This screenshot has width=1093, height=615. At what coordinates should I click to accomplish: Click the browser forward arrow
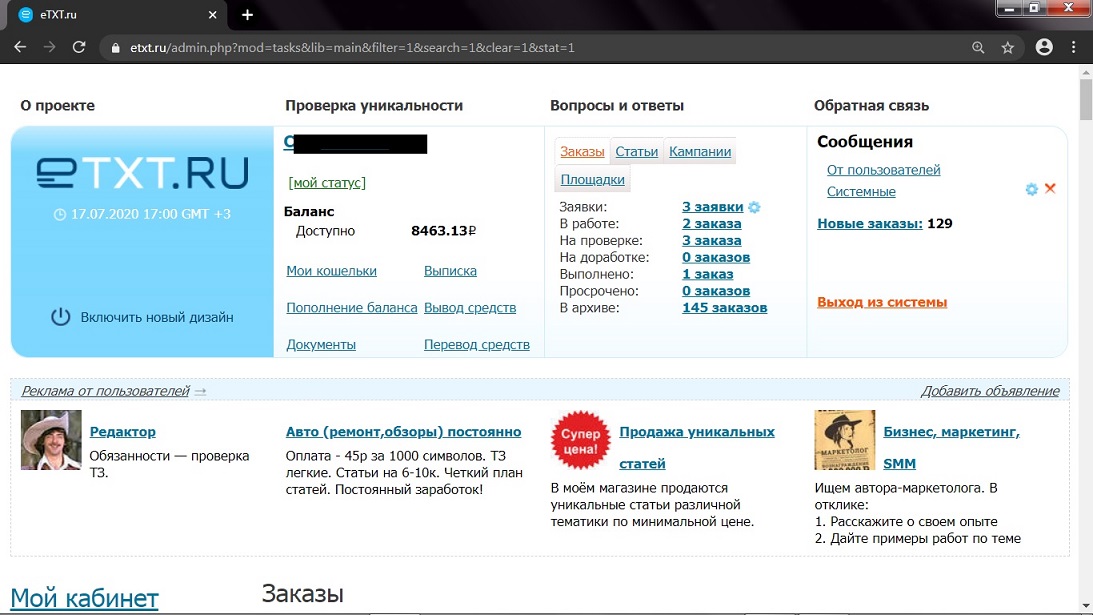[49, 47]
